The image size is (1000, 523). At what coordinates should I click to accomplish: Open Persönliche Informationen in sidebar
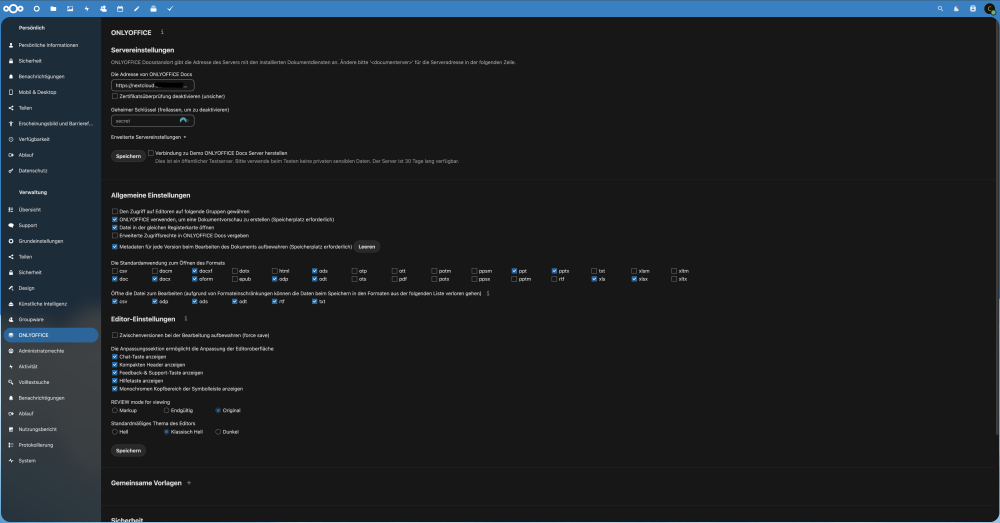(51, 45)
